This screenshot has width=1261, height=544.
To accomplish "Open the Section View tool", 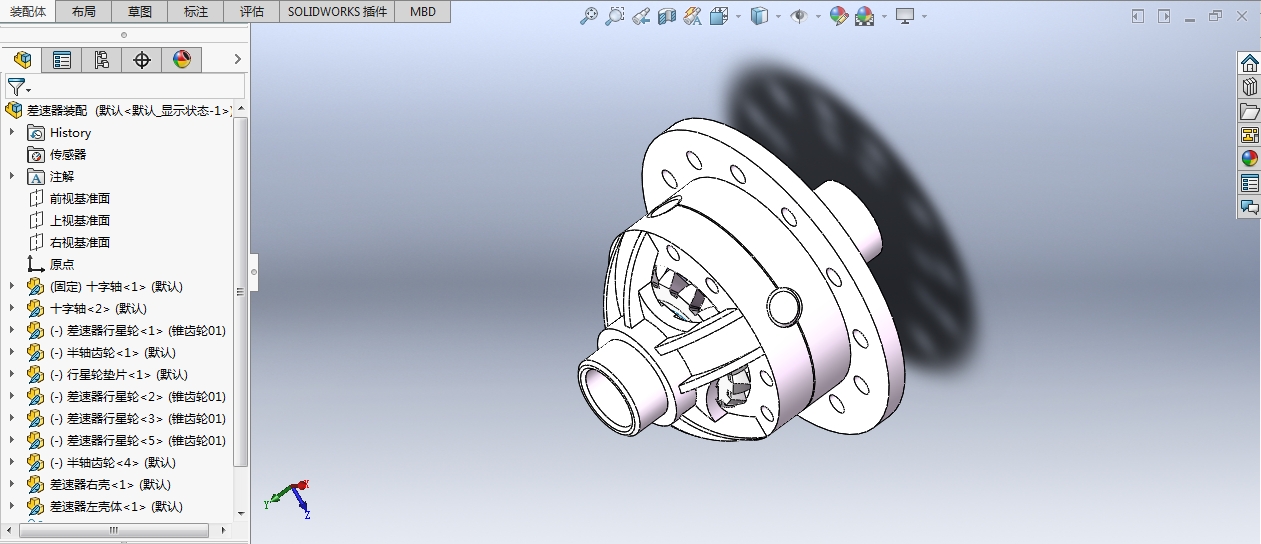I will click(x=667, y=16).
